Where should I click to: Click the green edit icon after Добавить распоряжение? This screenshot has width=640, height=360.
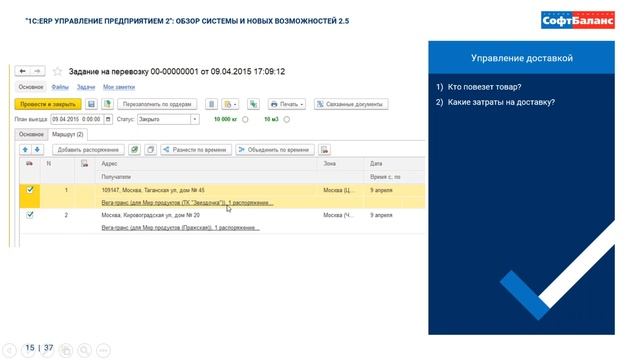(134, 150)
